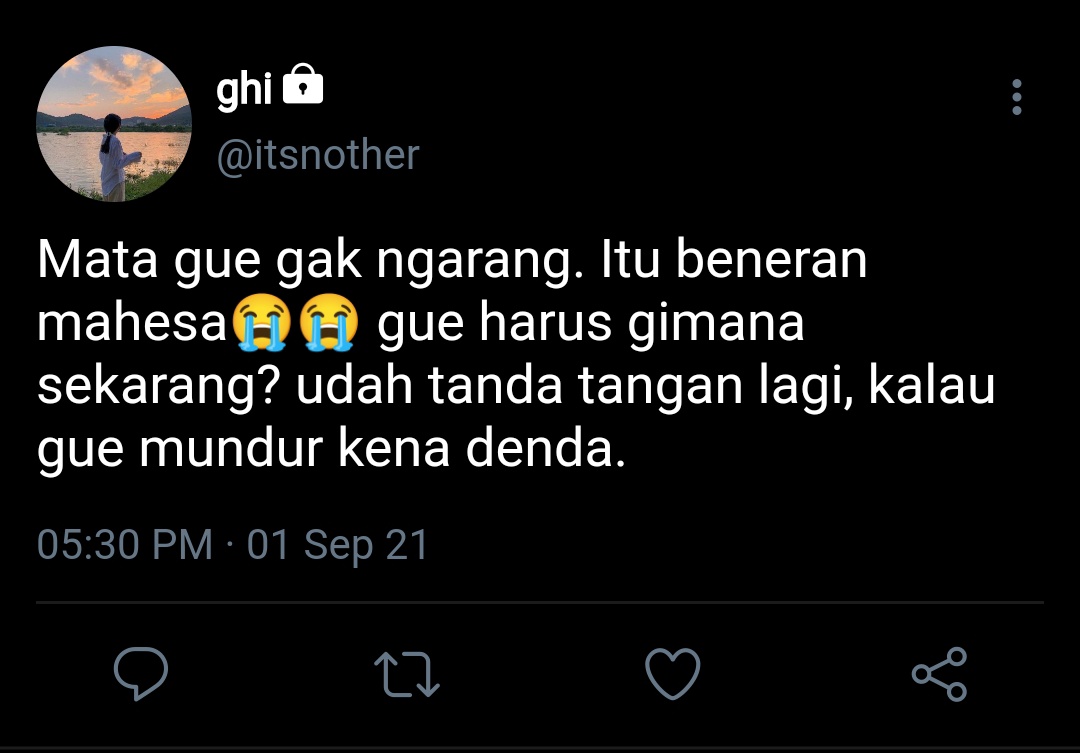Open the share icon below the tweet

coord(939,674)
